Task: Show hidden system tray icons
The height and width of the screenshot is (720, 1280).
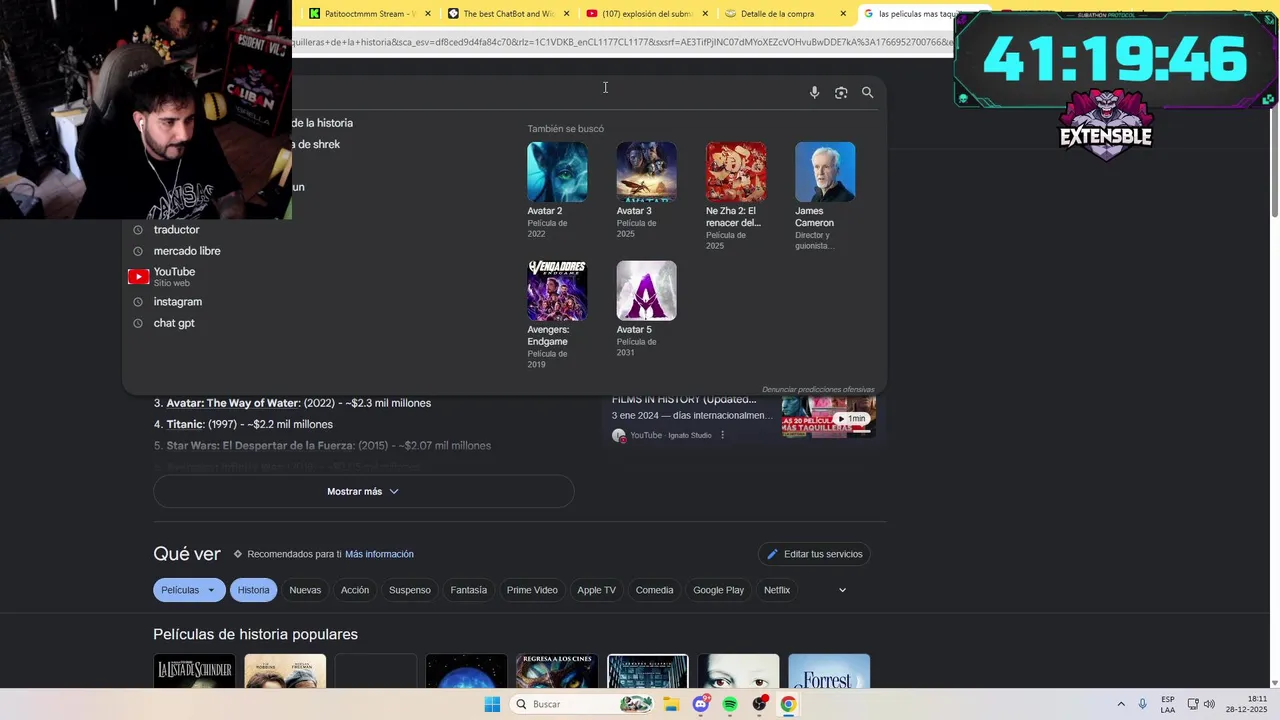Action: point(1121,704)
